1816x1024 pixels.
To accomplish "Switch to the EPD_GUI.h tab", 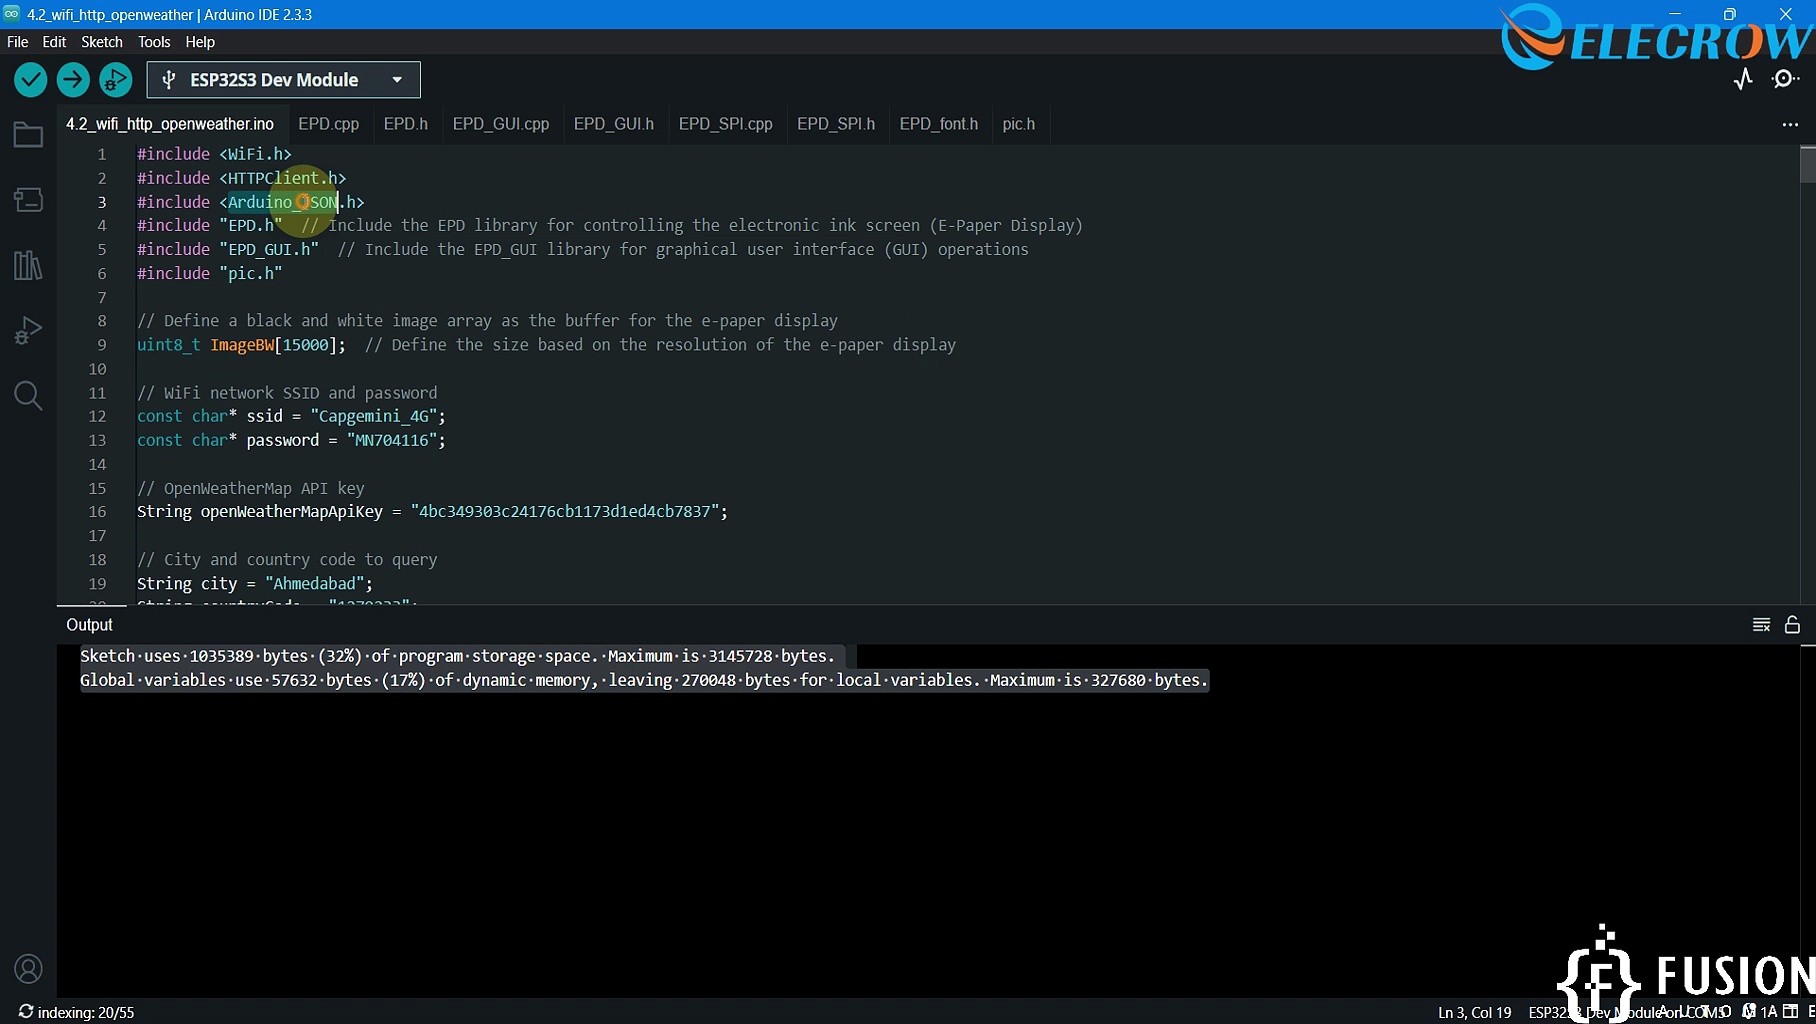I will 614,124.
